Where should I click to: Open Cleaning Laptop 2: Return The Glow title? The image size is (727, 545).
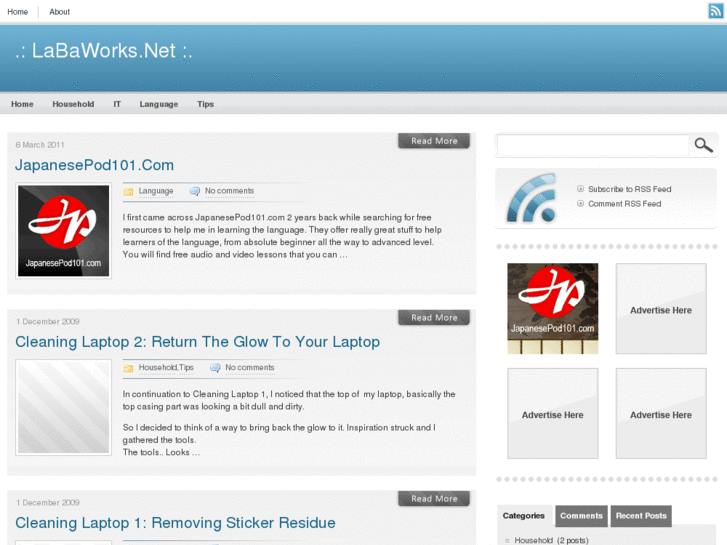(x=198, y=342)
